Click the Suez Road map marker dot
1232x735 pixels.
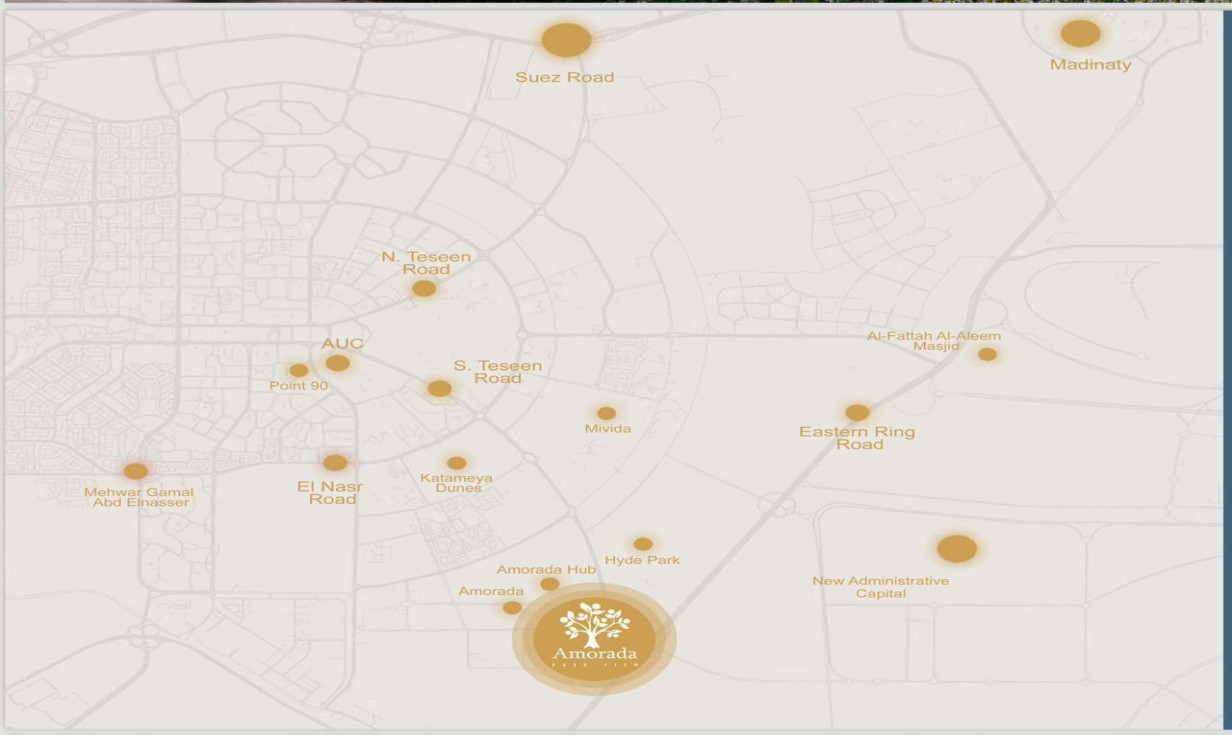(x=566, y=41)
